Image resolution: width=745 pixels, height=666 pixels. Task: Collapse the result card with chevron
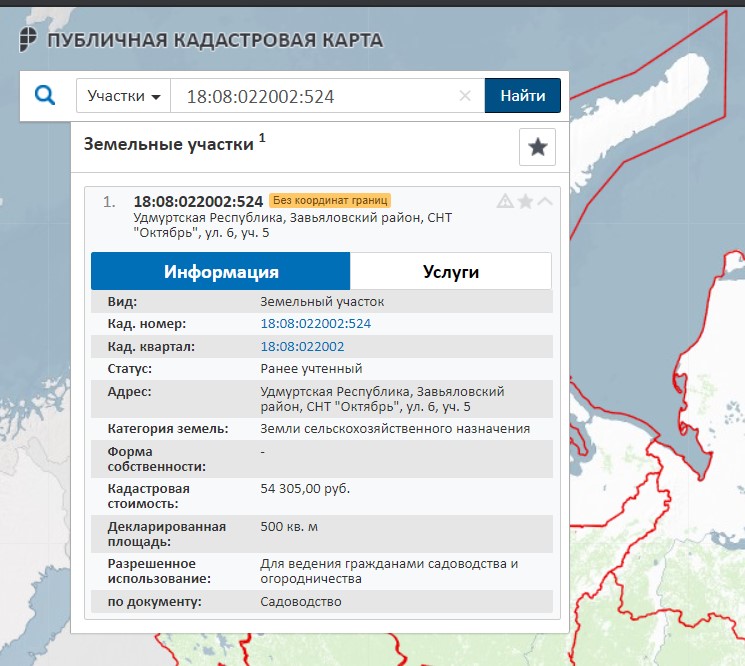pyautogui.click(x=544, y=201)
